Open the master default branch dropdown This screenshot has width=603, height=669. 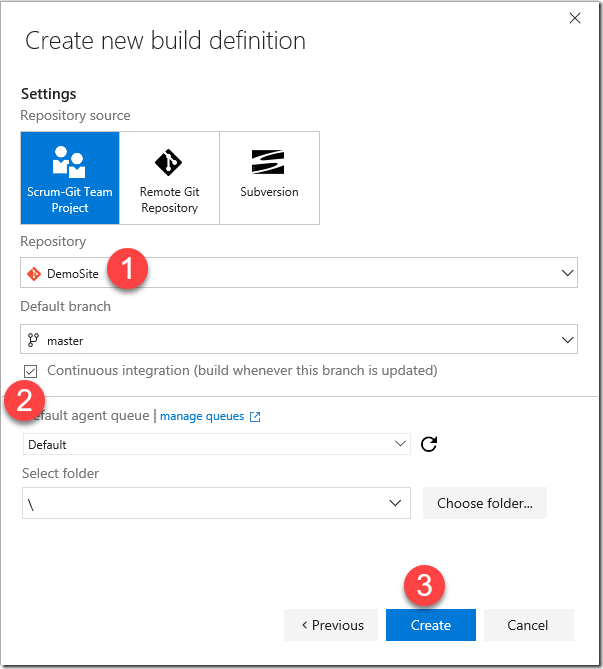click(x=299, y=339)
